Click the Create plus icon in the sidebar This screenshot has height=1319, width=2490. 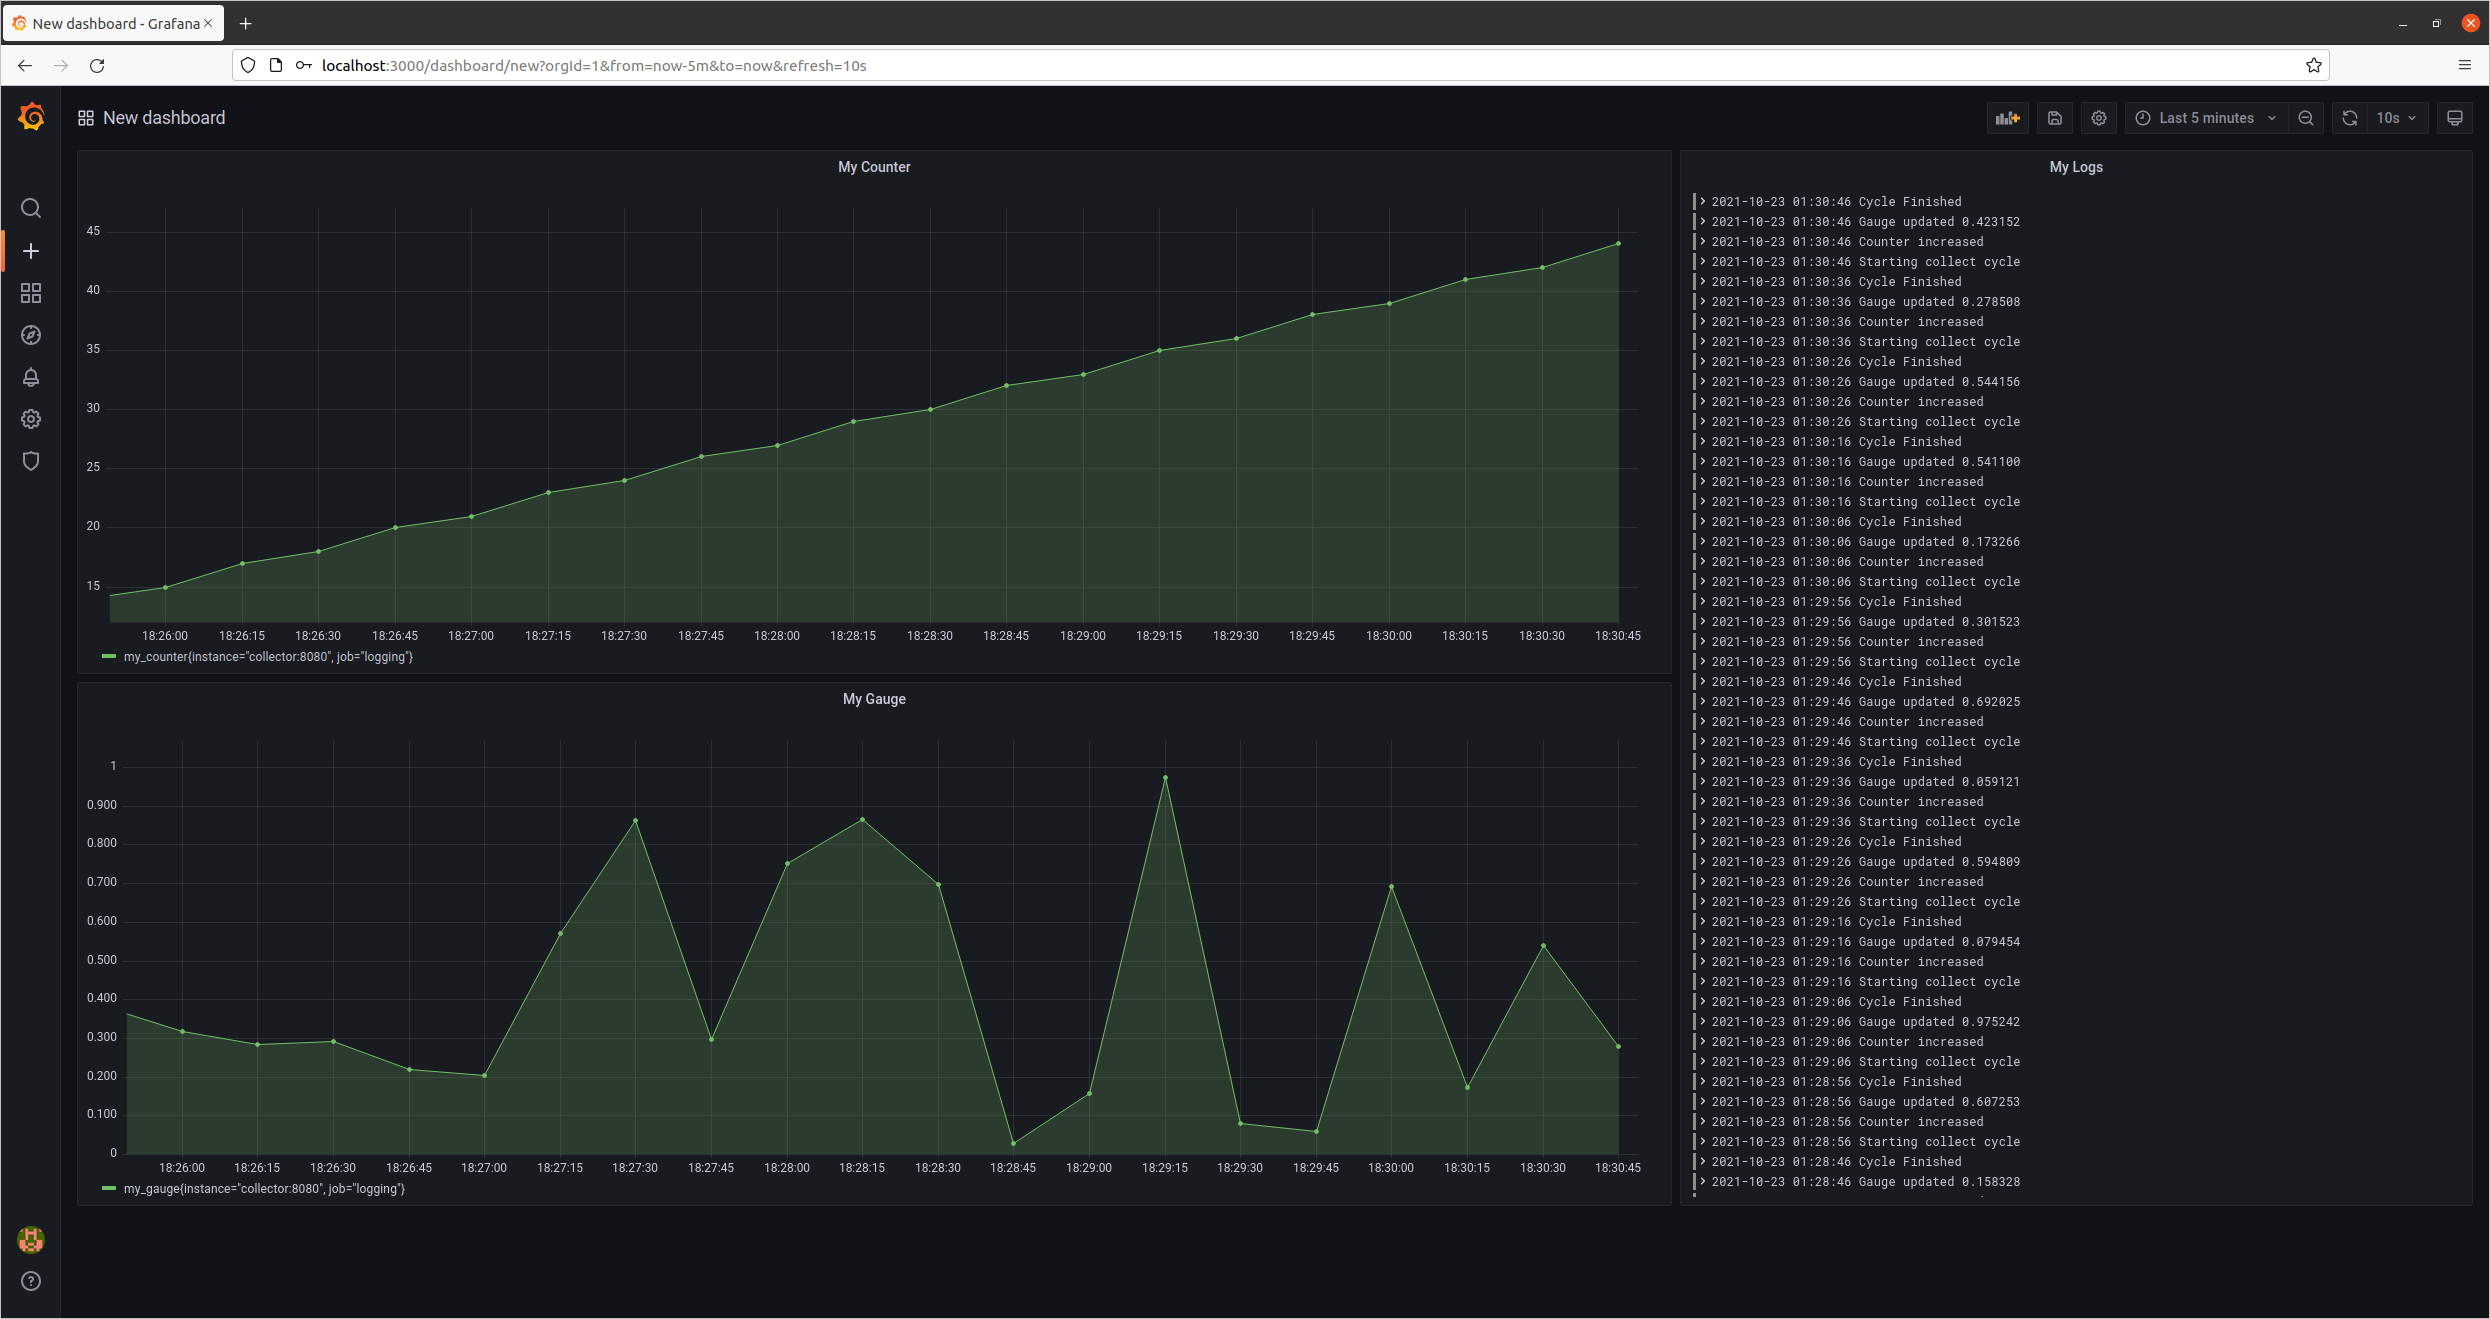tap(31, 251)
